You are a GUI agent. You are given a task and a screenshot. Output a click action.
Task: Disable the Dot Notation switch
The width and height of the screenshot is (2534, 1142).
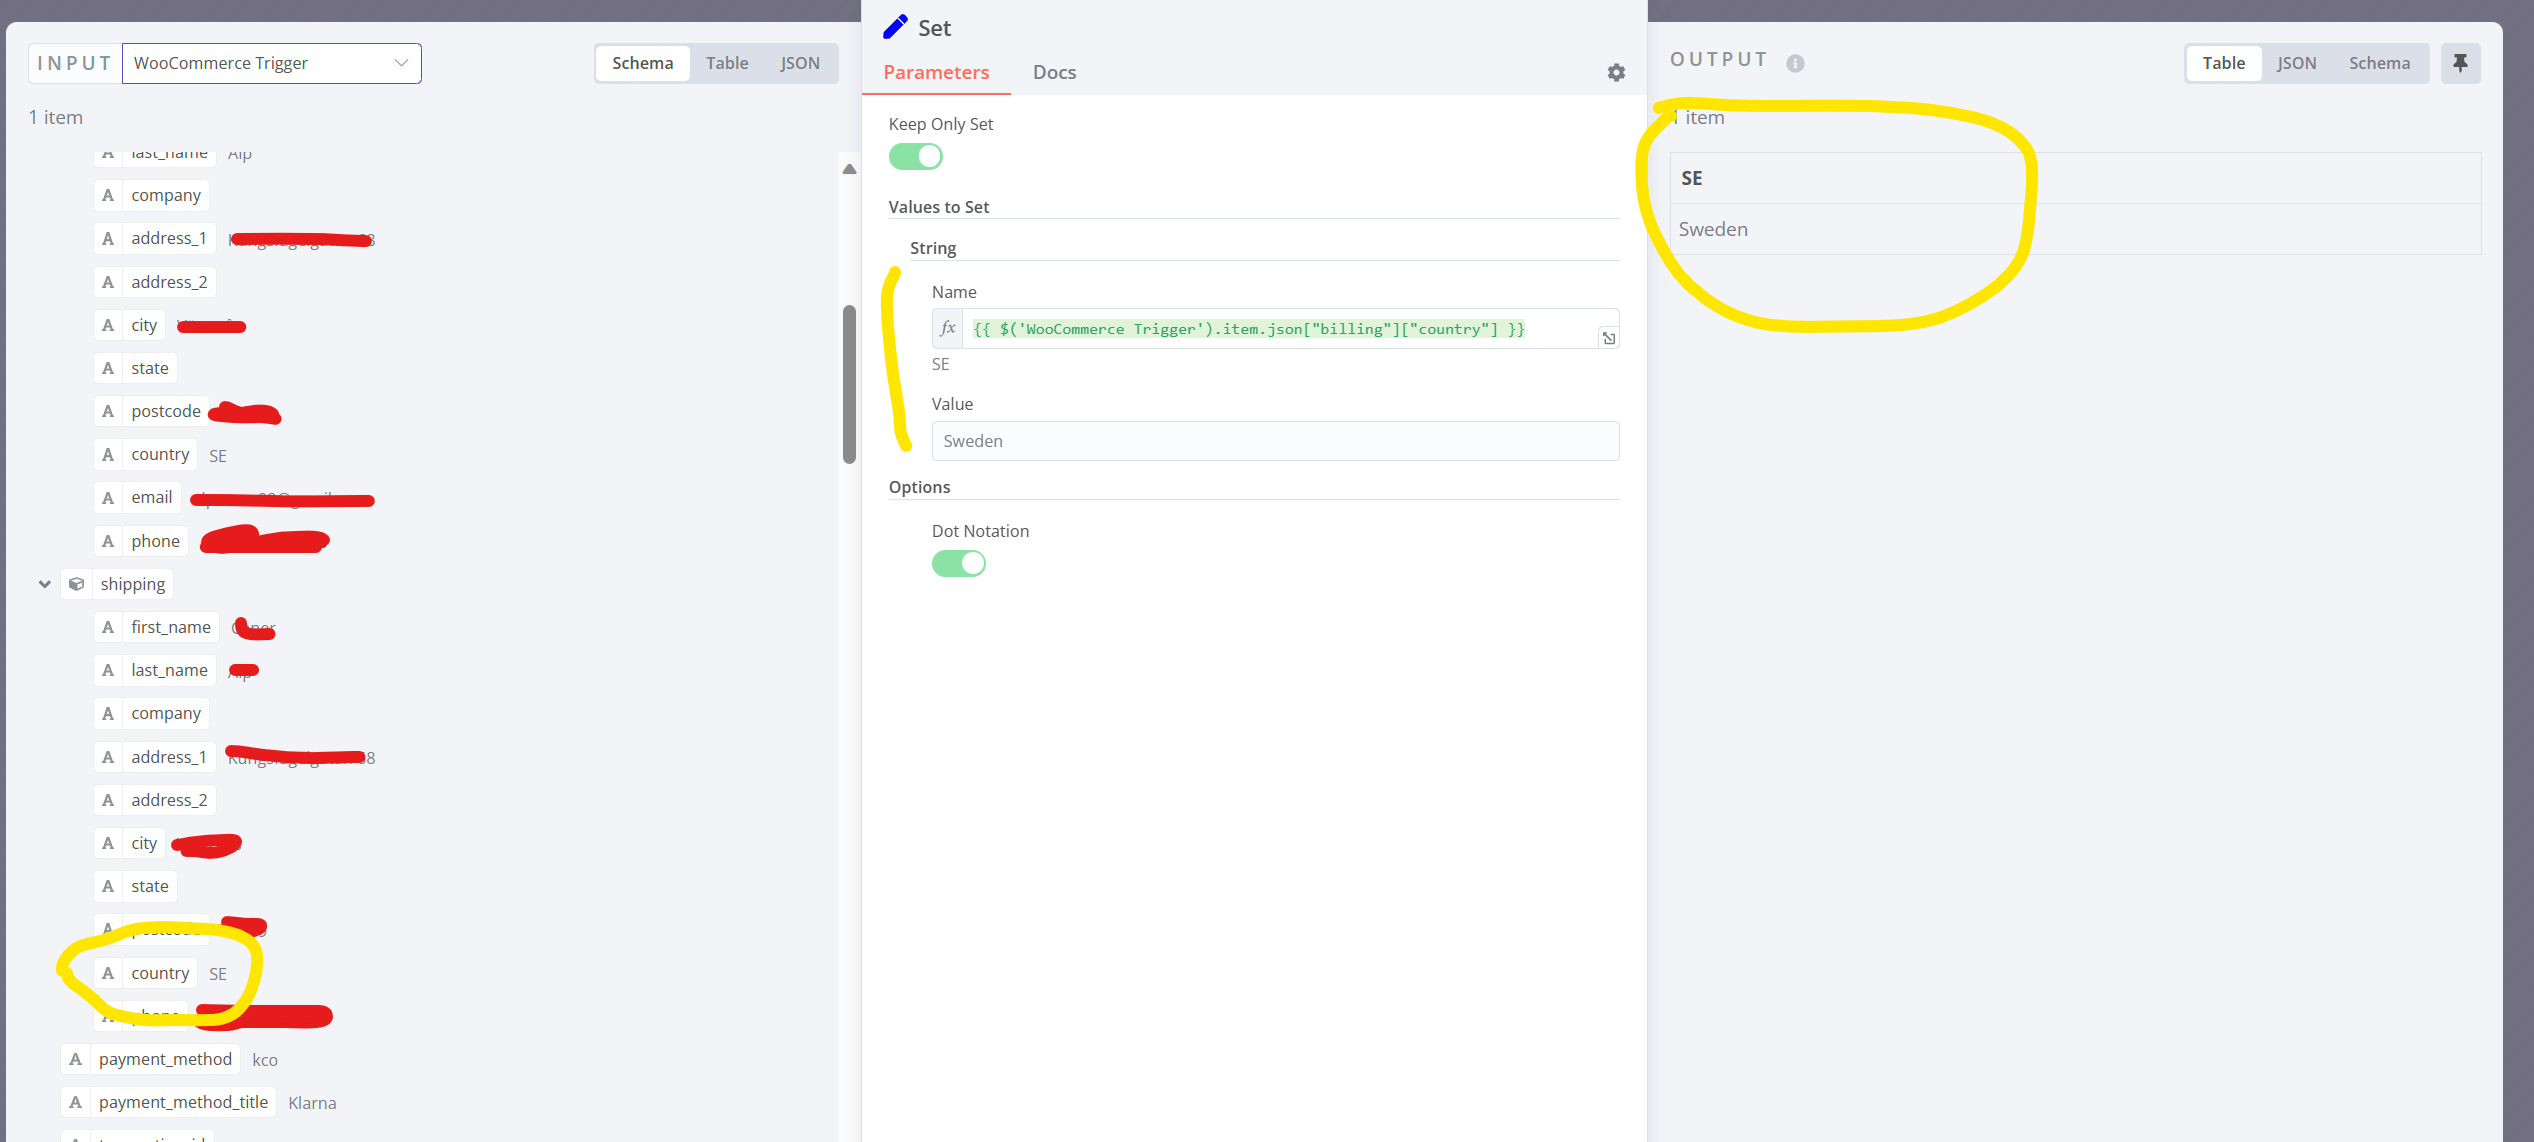(x=958, y=564)
